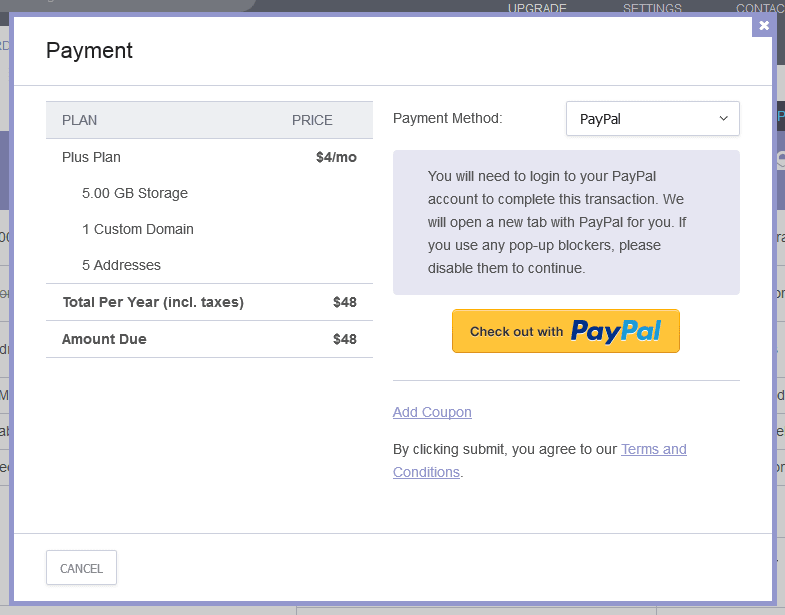Screen dimensions: 785x615
Task: Click Total Per Year (incl. taxes) label
Action: (x=153, y=302)
